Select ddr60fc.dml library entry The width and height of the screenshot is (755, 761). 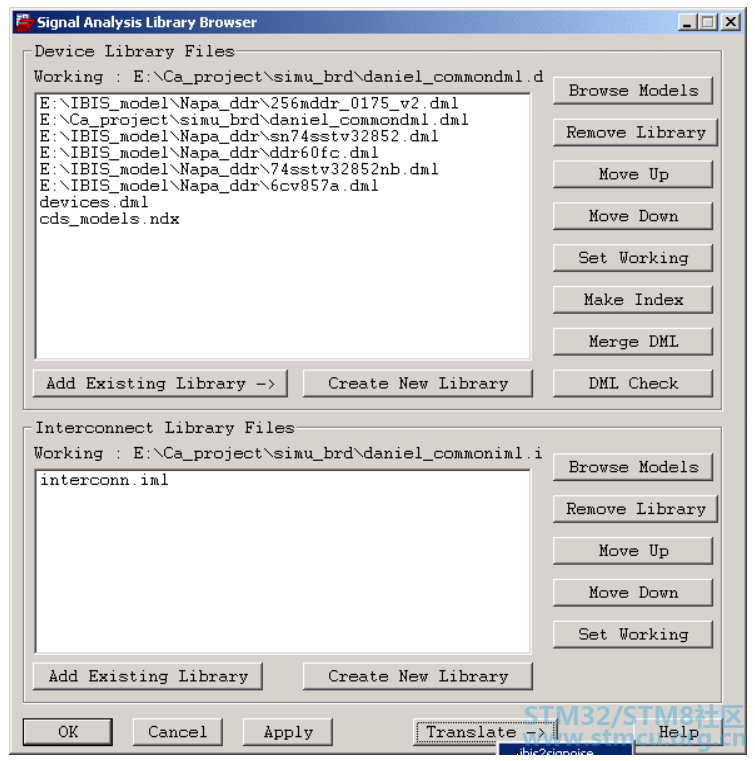point(209,153)
